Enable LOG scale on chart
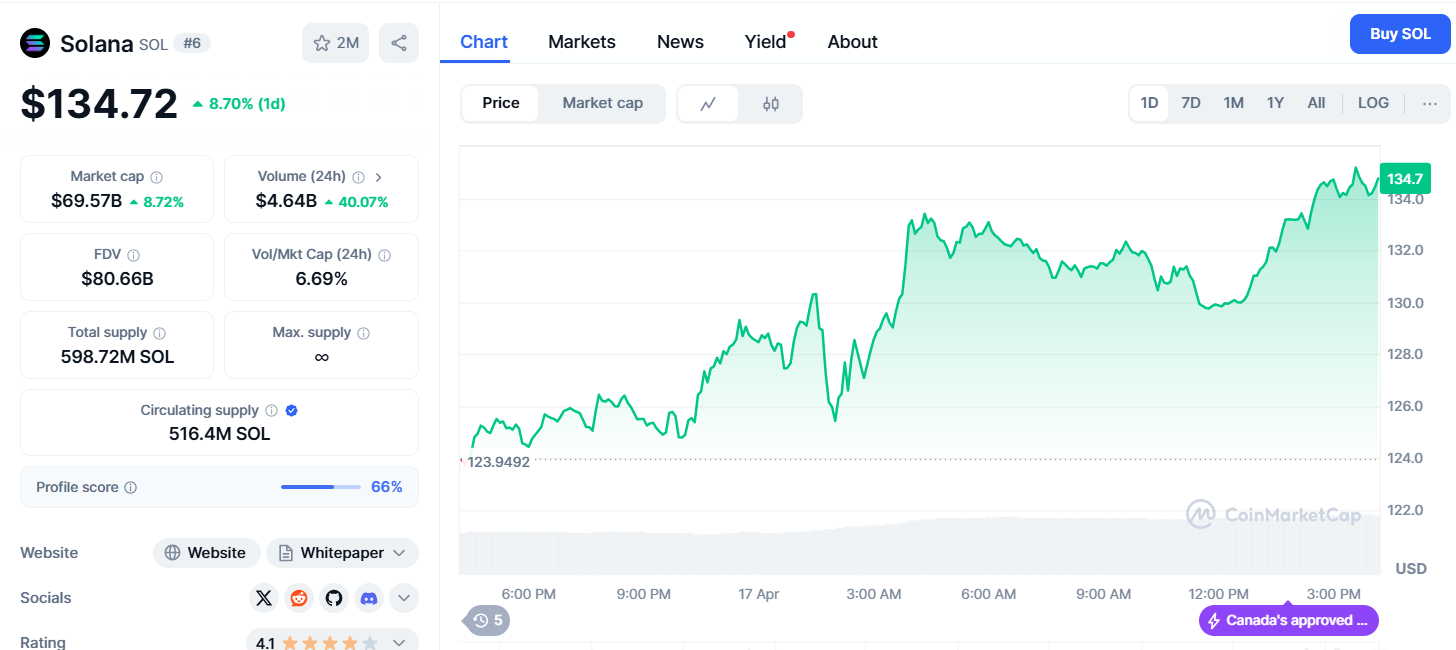Screen dimensions: 1456x650 [x=1373, y=103]
